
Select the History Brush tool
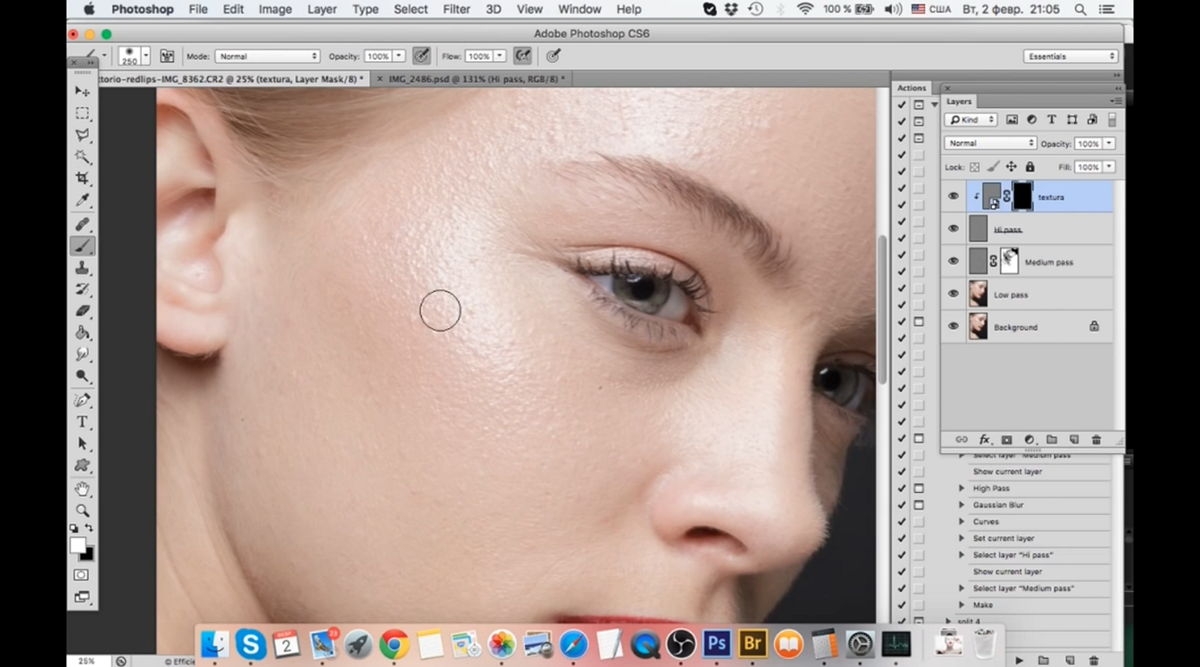point(83,289)
